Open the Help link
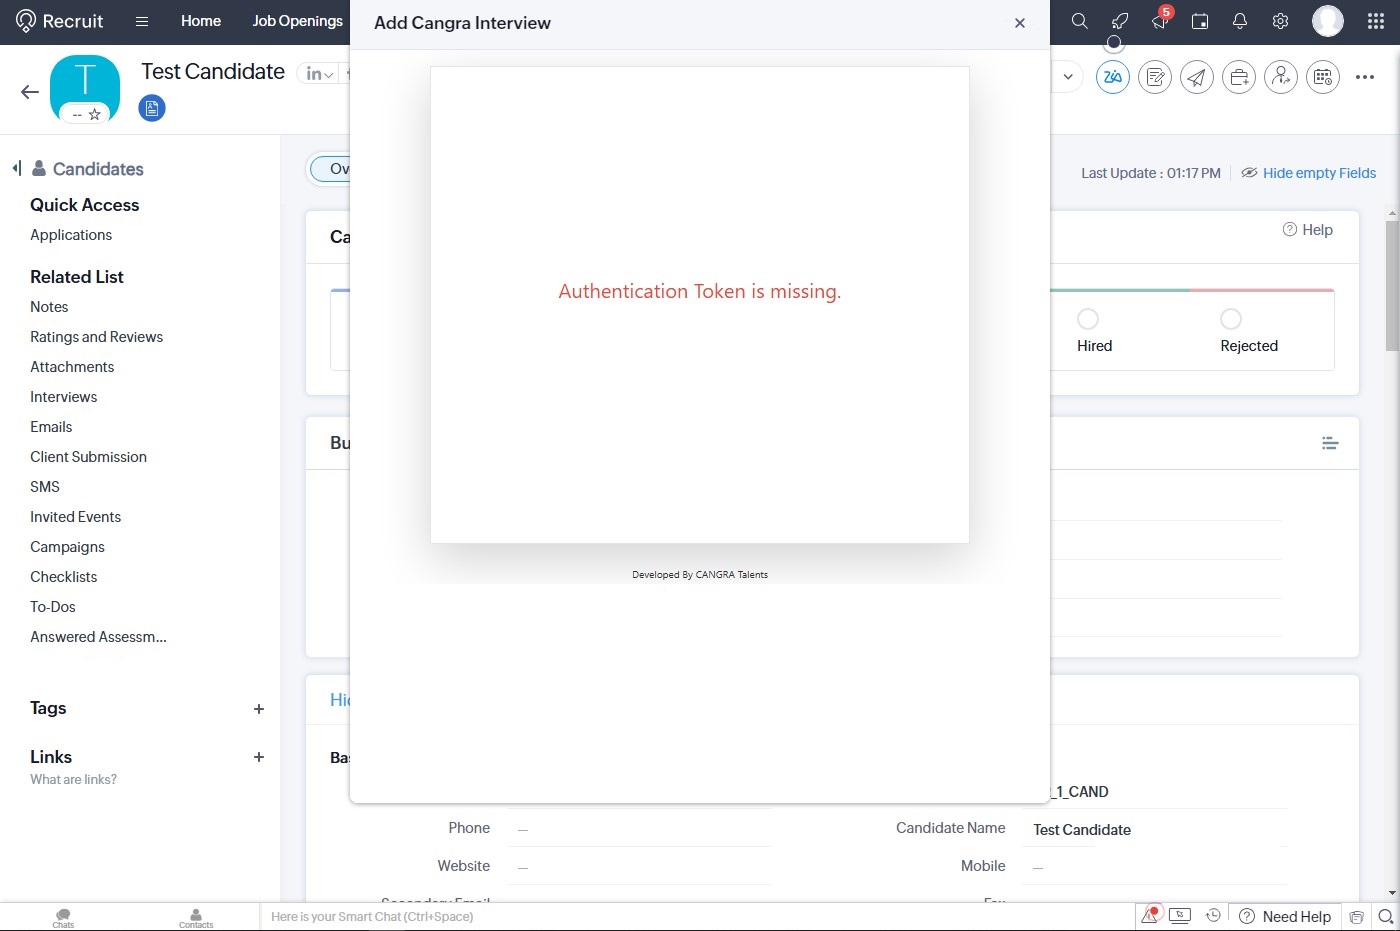 click(x=1308, y=230)
